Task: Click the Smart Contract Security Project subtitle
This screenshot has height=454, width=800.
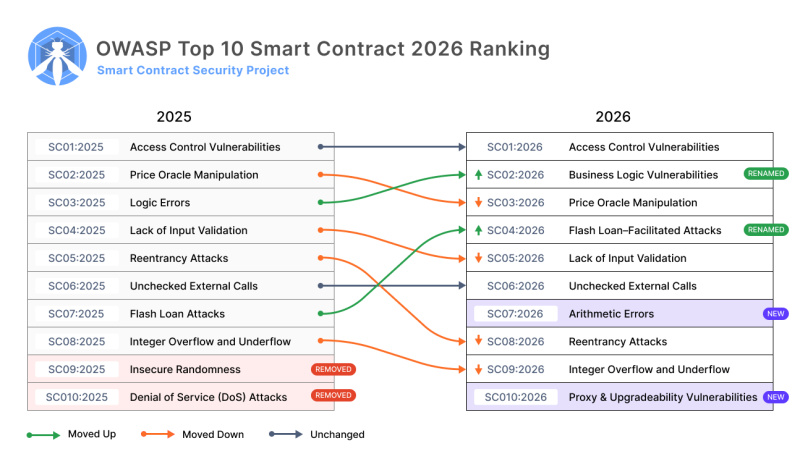Action: (x=193, y=71)
